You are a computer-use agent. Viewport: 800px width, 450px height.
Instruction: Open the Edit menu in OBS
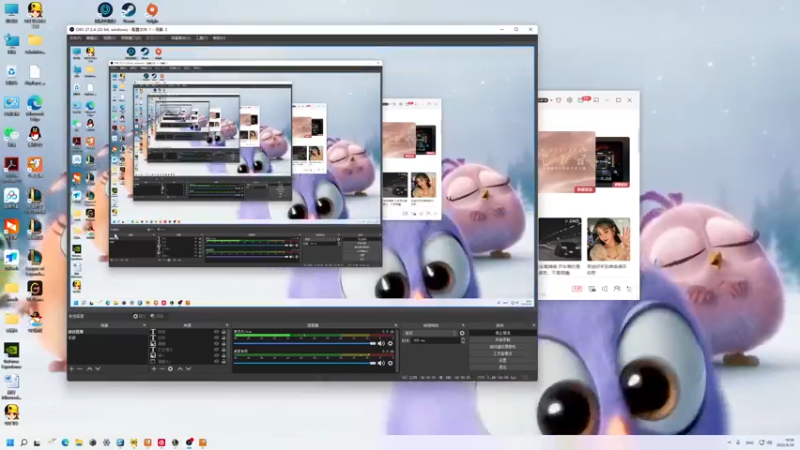92,38
